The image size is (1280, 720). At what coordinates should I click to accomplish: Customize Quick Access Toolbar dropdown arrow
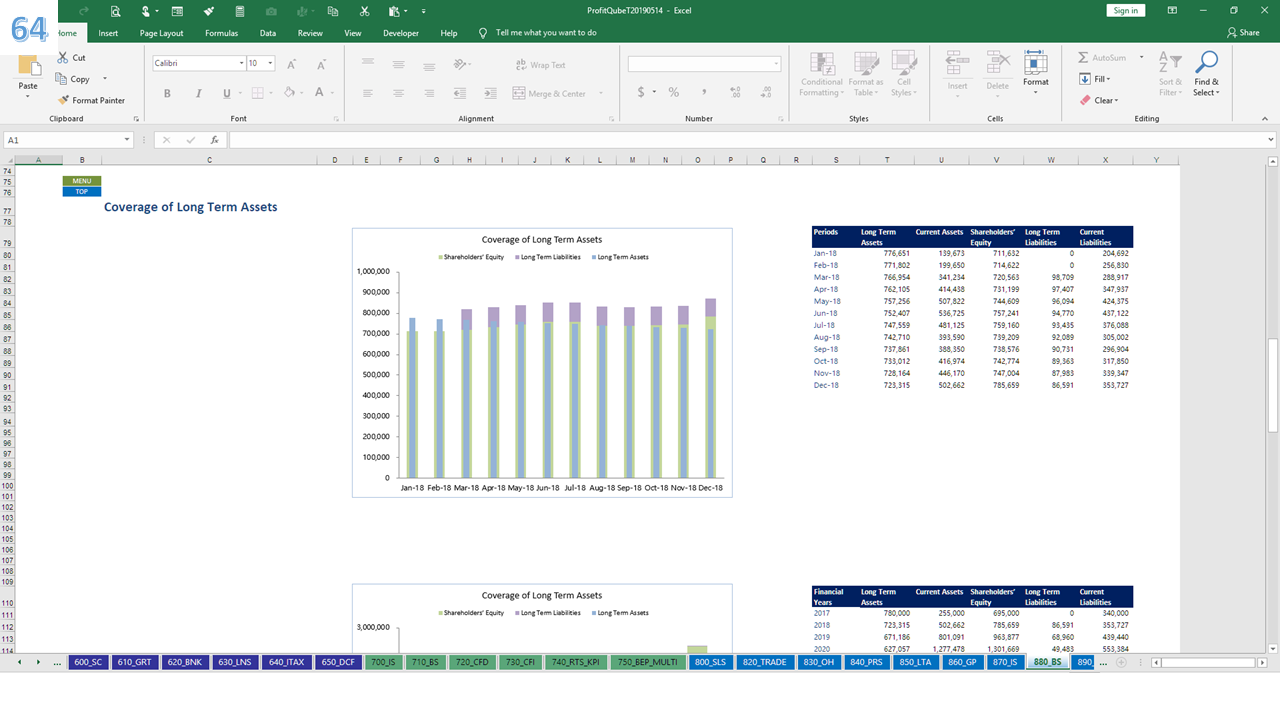tap(424, 11)
